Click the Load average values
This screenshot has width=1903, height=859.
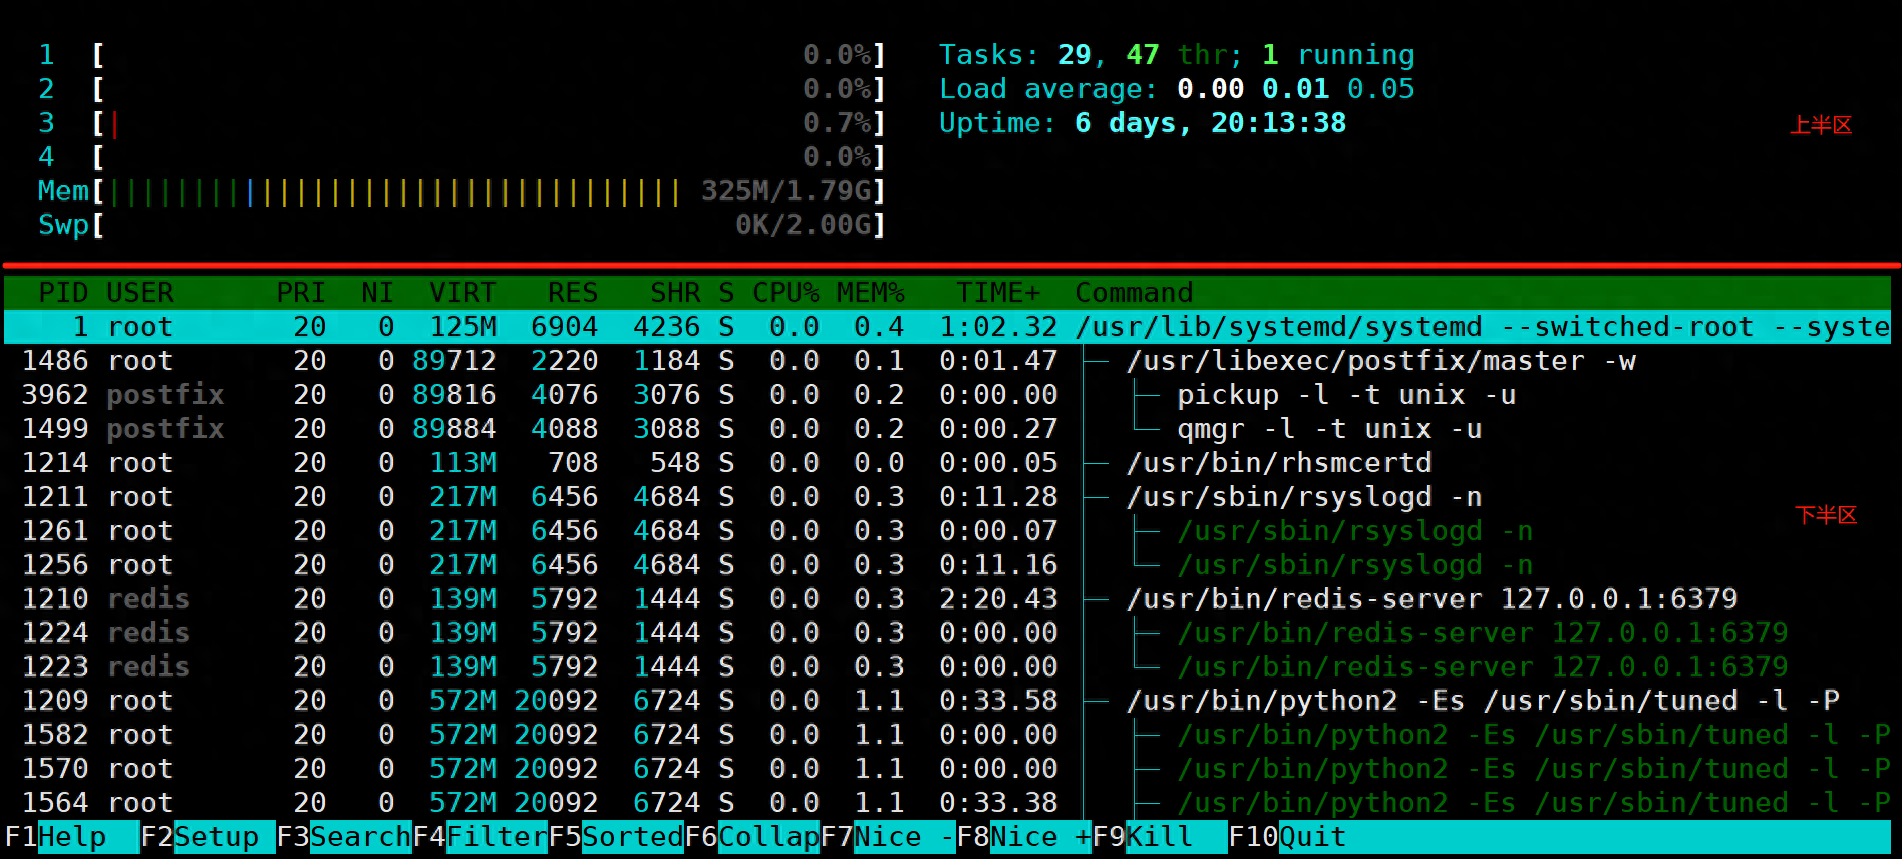pos(1296,89)
